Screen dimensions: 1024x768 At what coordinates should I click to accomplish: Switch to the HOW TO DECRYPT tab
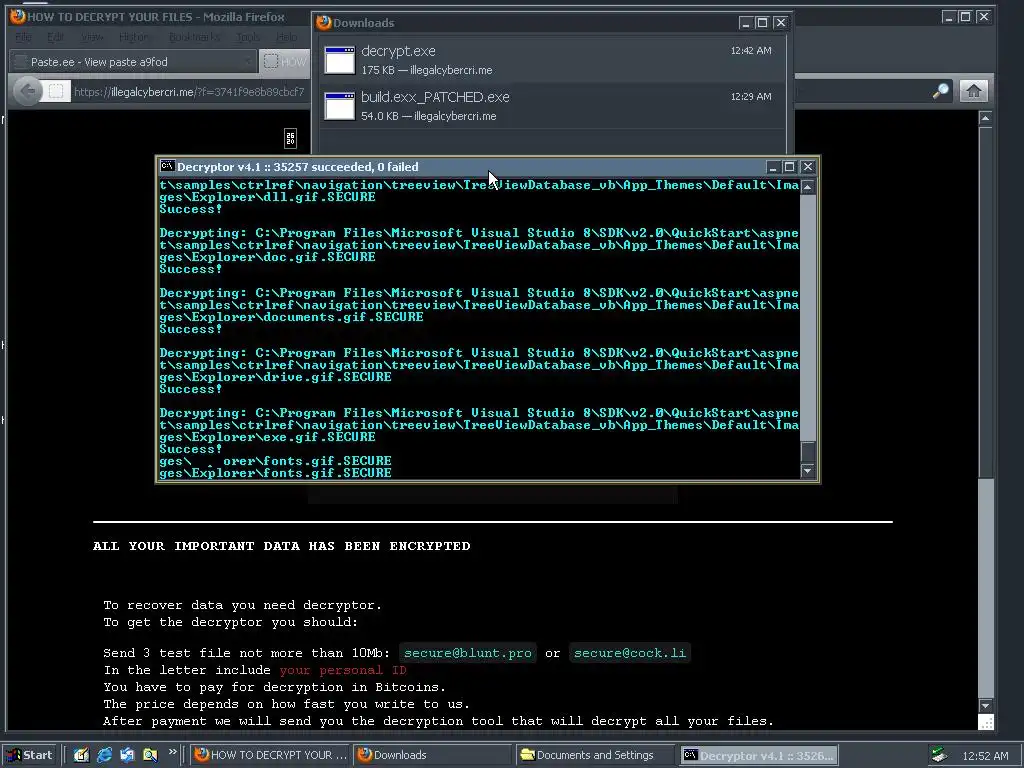pyautogui.click(x=285, y=62)
